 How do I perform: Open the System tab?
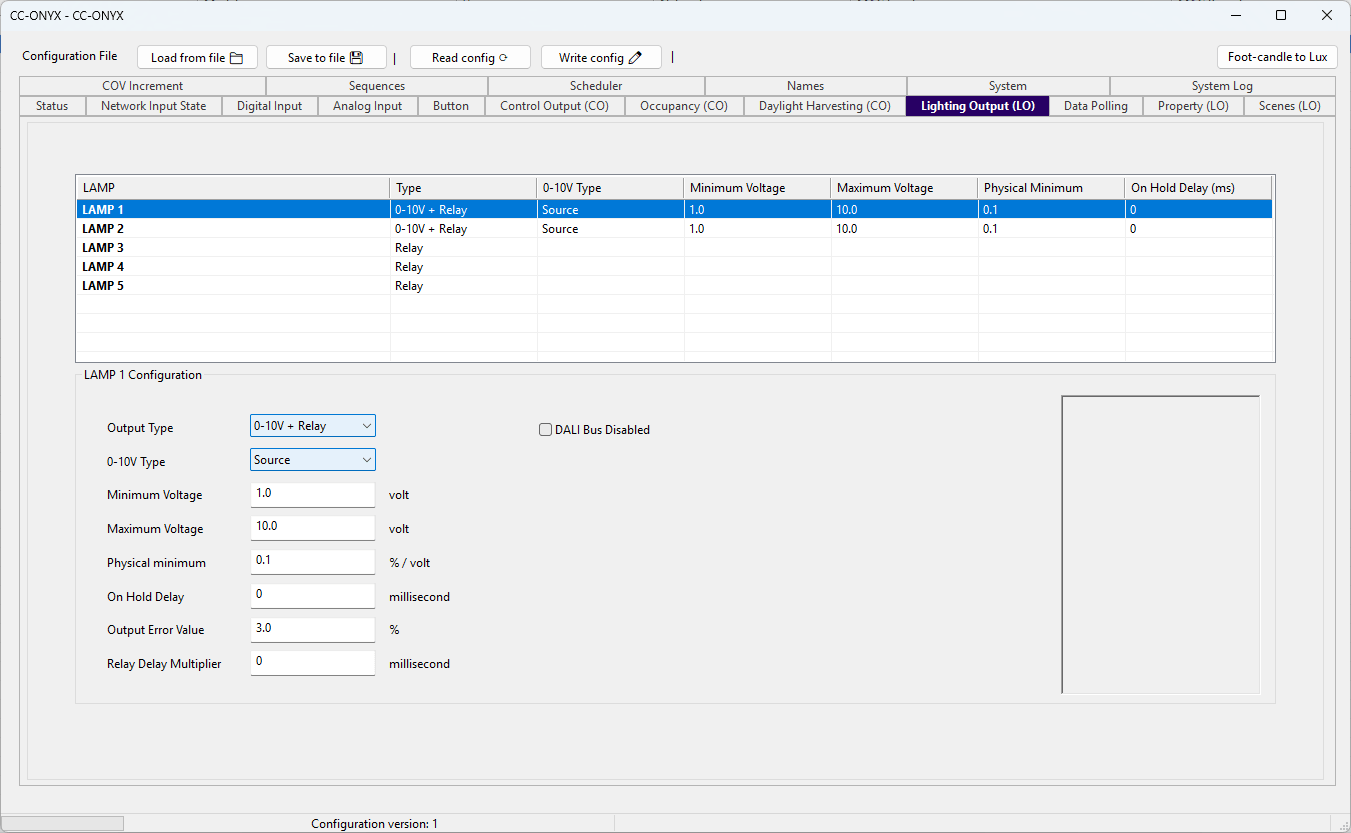pos(1008,86)
